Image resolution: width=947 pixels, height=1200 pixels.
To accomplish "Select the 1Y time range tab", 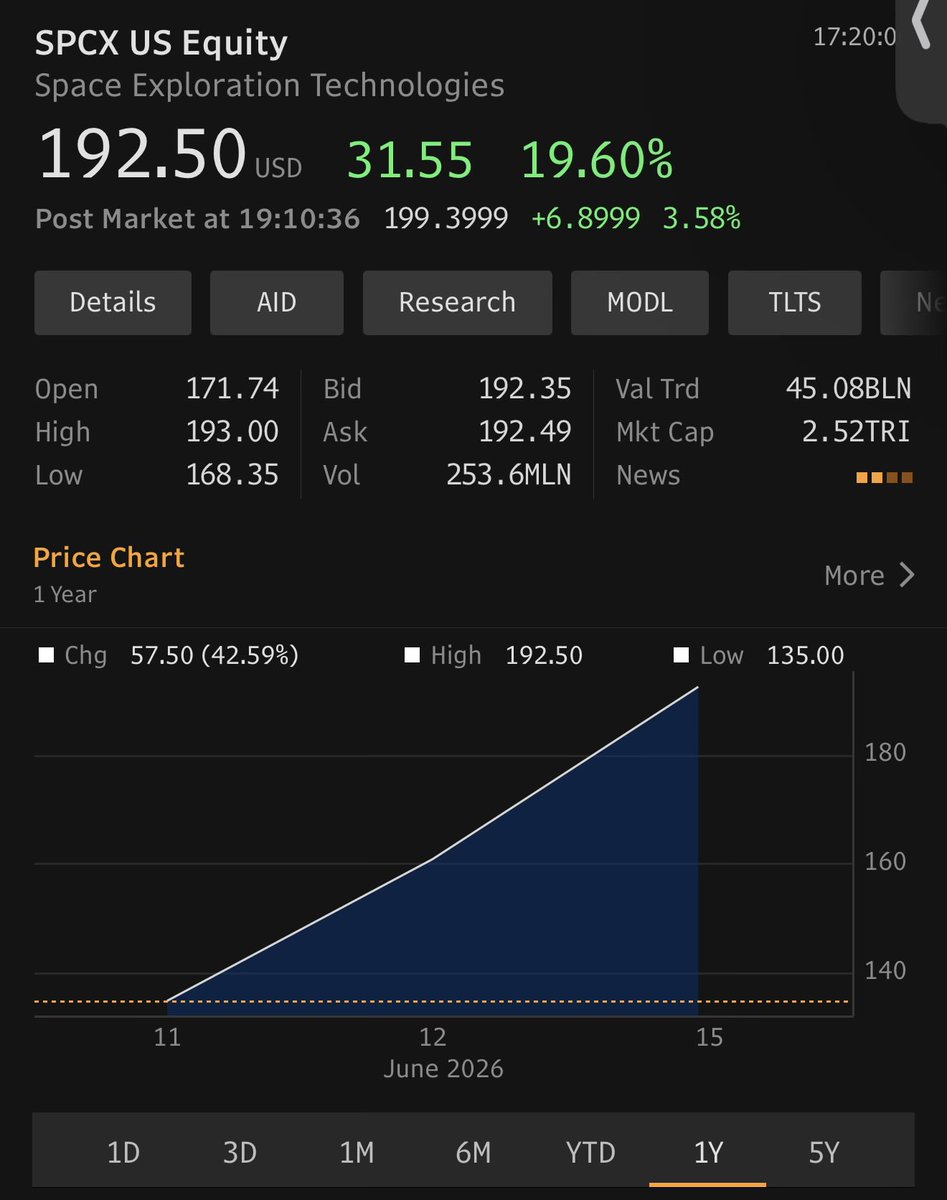I will [x=707, y=1152].
